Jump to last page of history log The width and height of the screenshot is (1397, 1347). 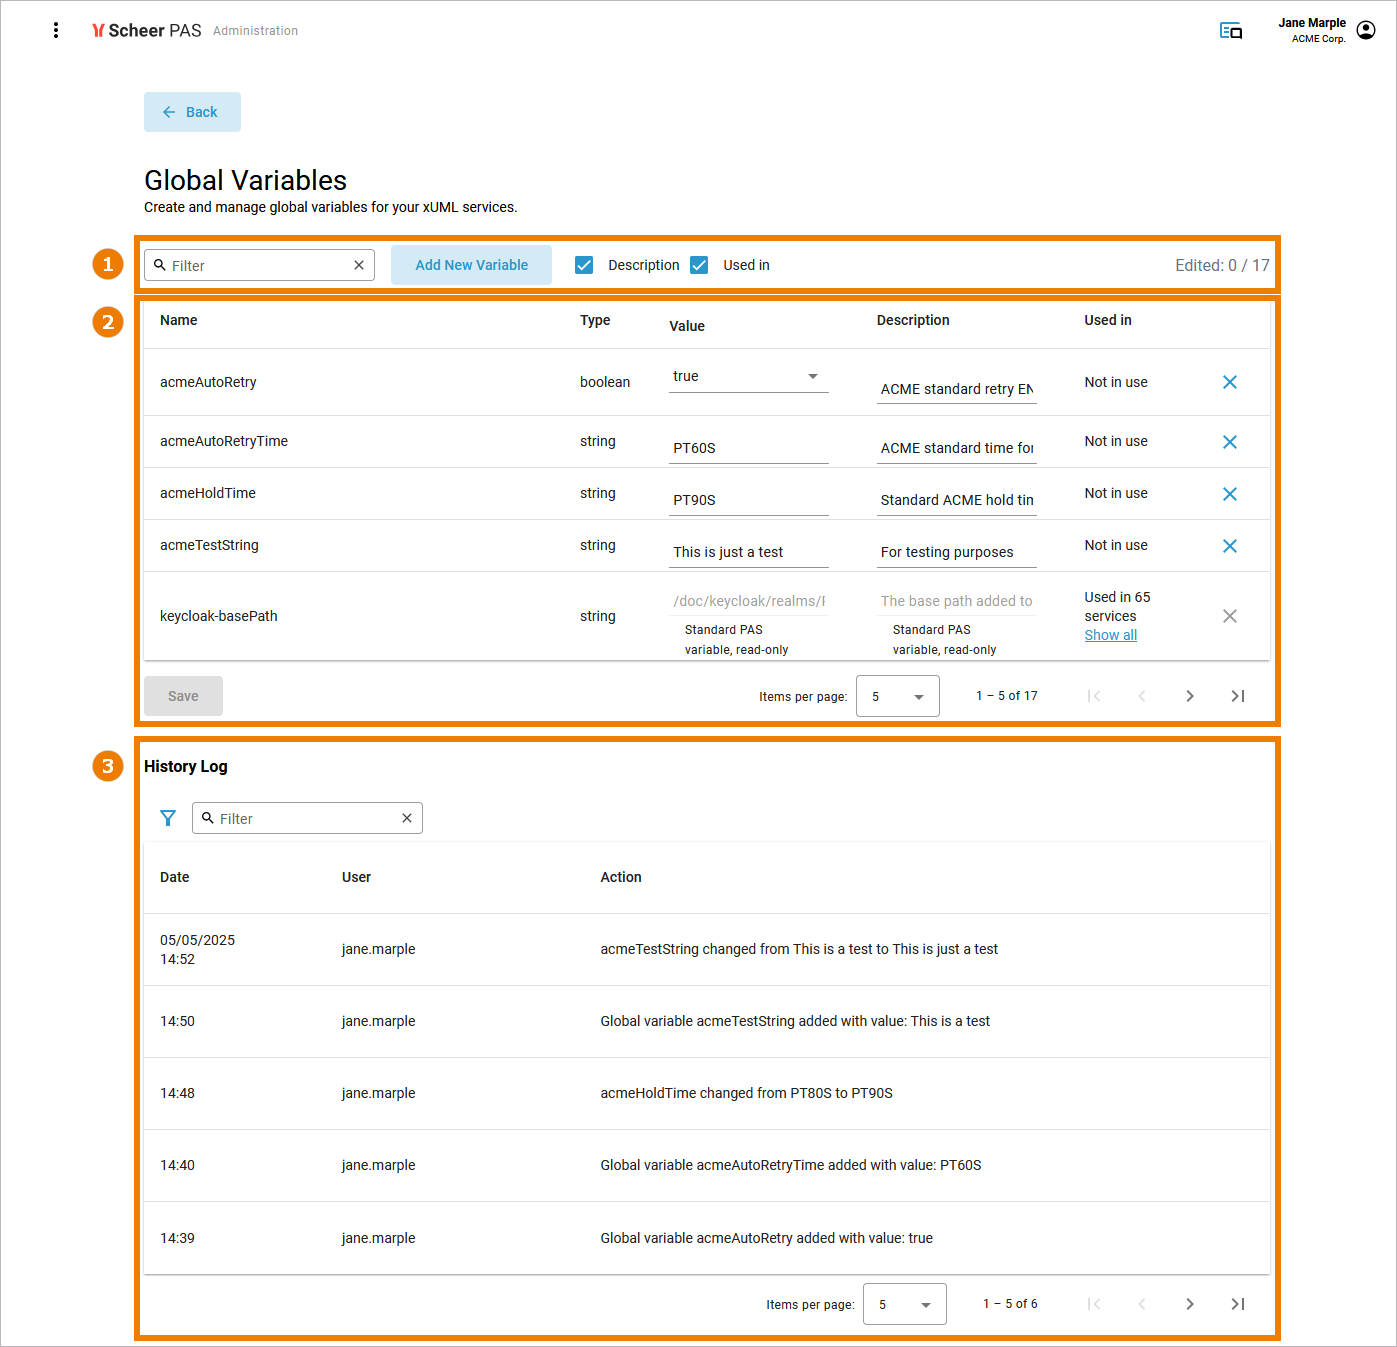[1238, 1304]
